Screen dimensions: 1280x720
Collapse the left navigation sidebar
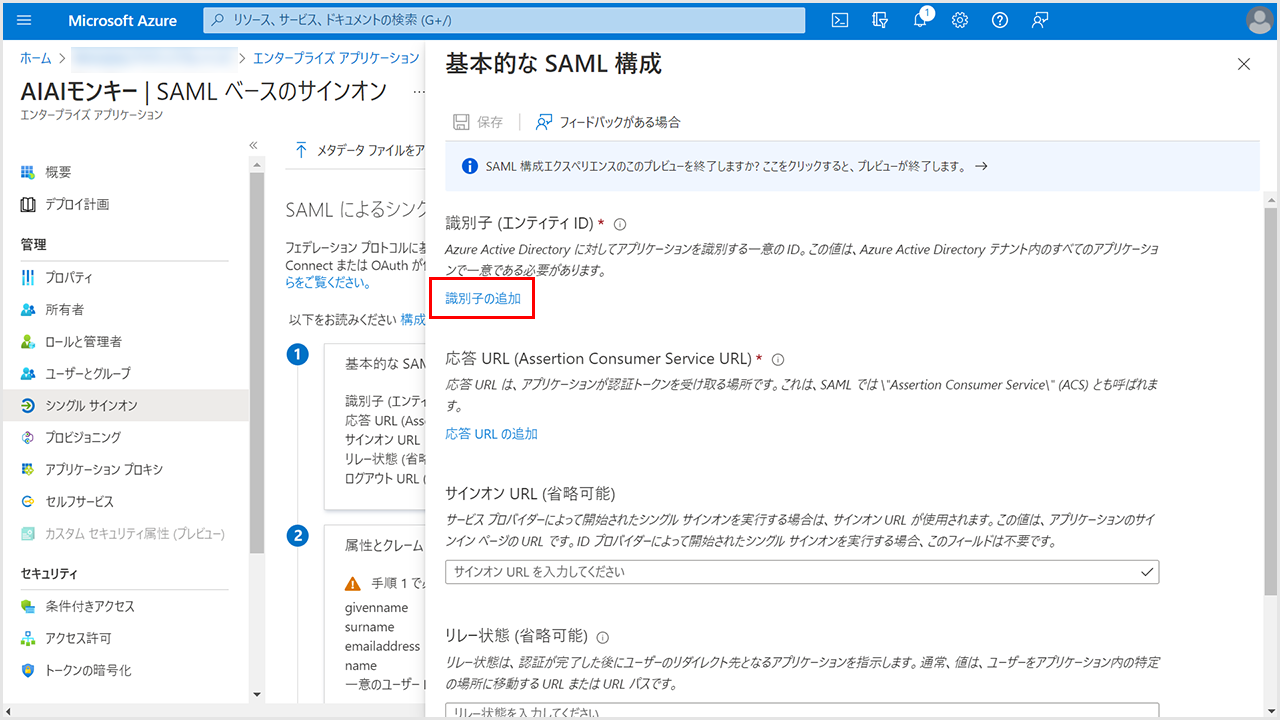(x=254, y=145)
